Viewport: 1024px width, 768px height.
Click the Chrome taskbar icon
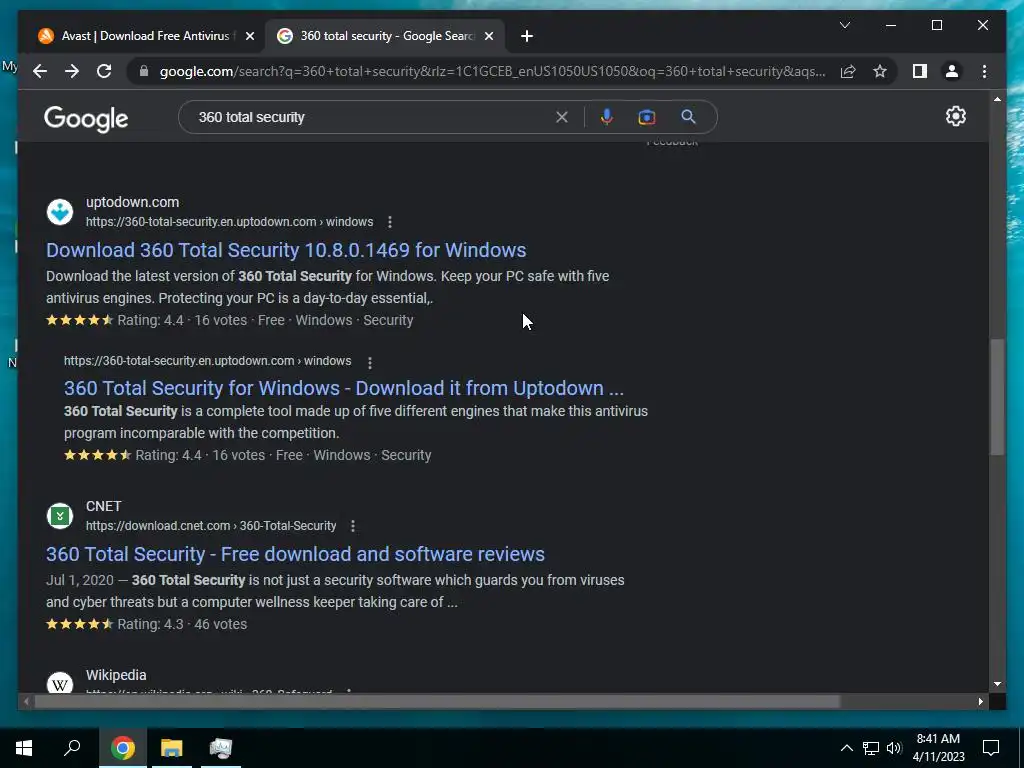[x=123, y=748]
